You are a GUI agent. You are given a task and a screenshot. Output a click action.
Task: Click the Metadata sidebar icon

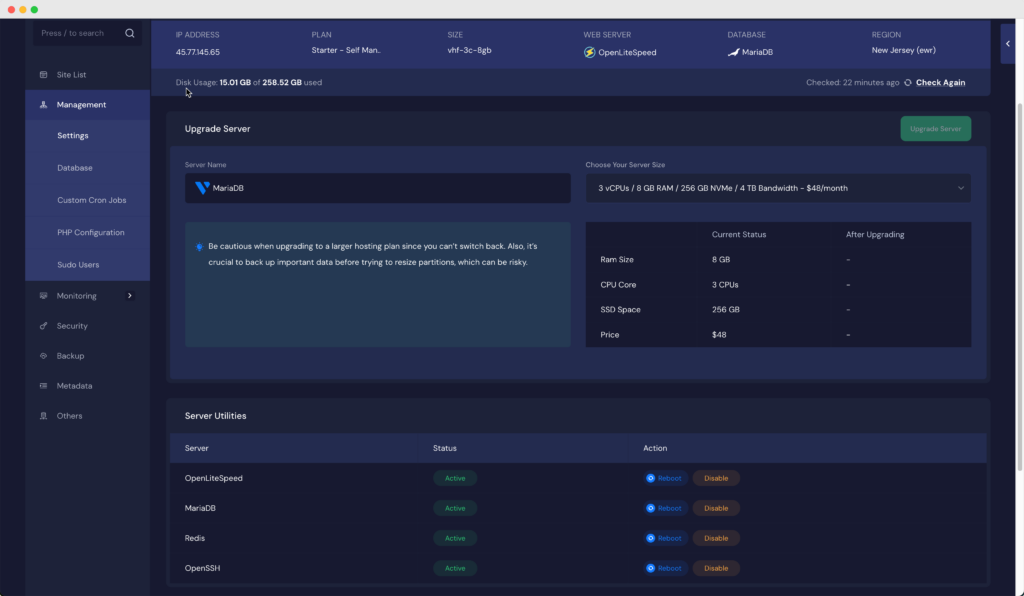pos(43,386)
